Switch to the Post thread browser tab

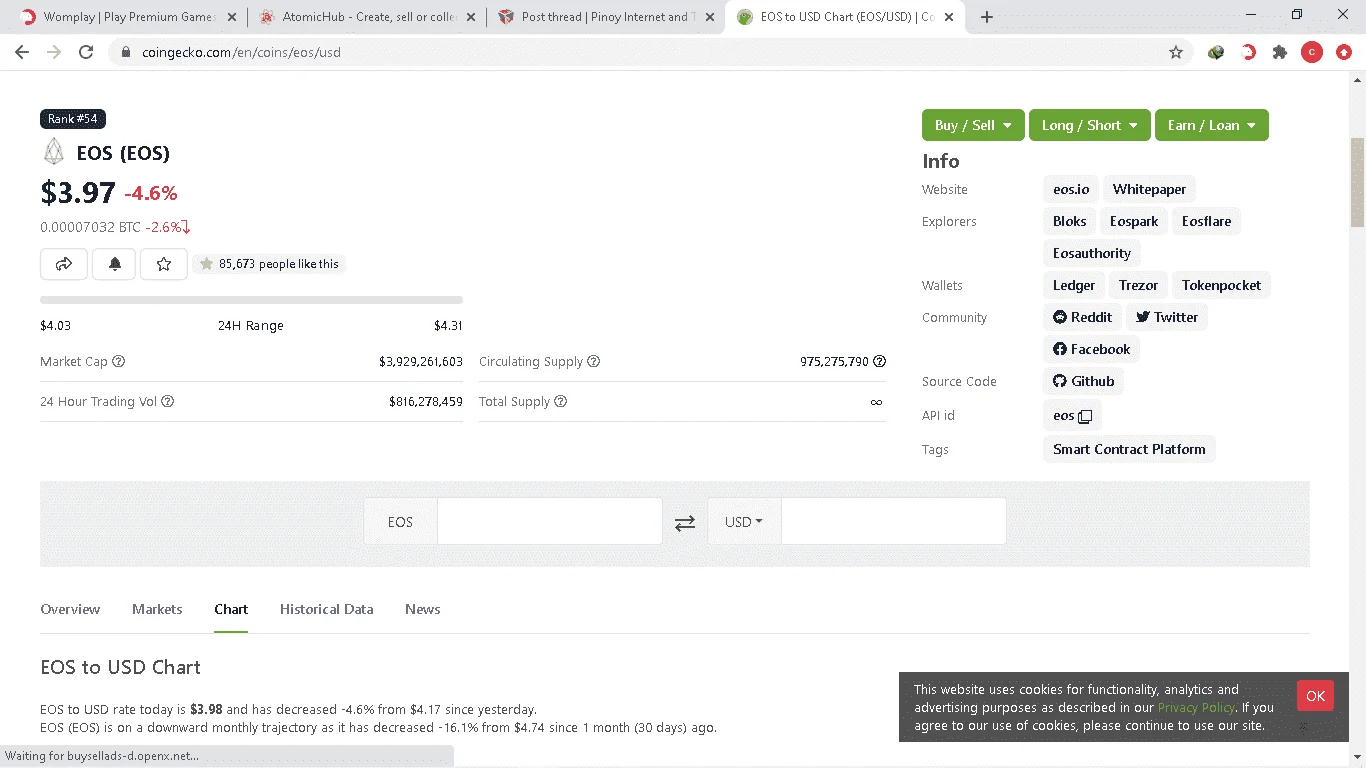tap(605, 17)
